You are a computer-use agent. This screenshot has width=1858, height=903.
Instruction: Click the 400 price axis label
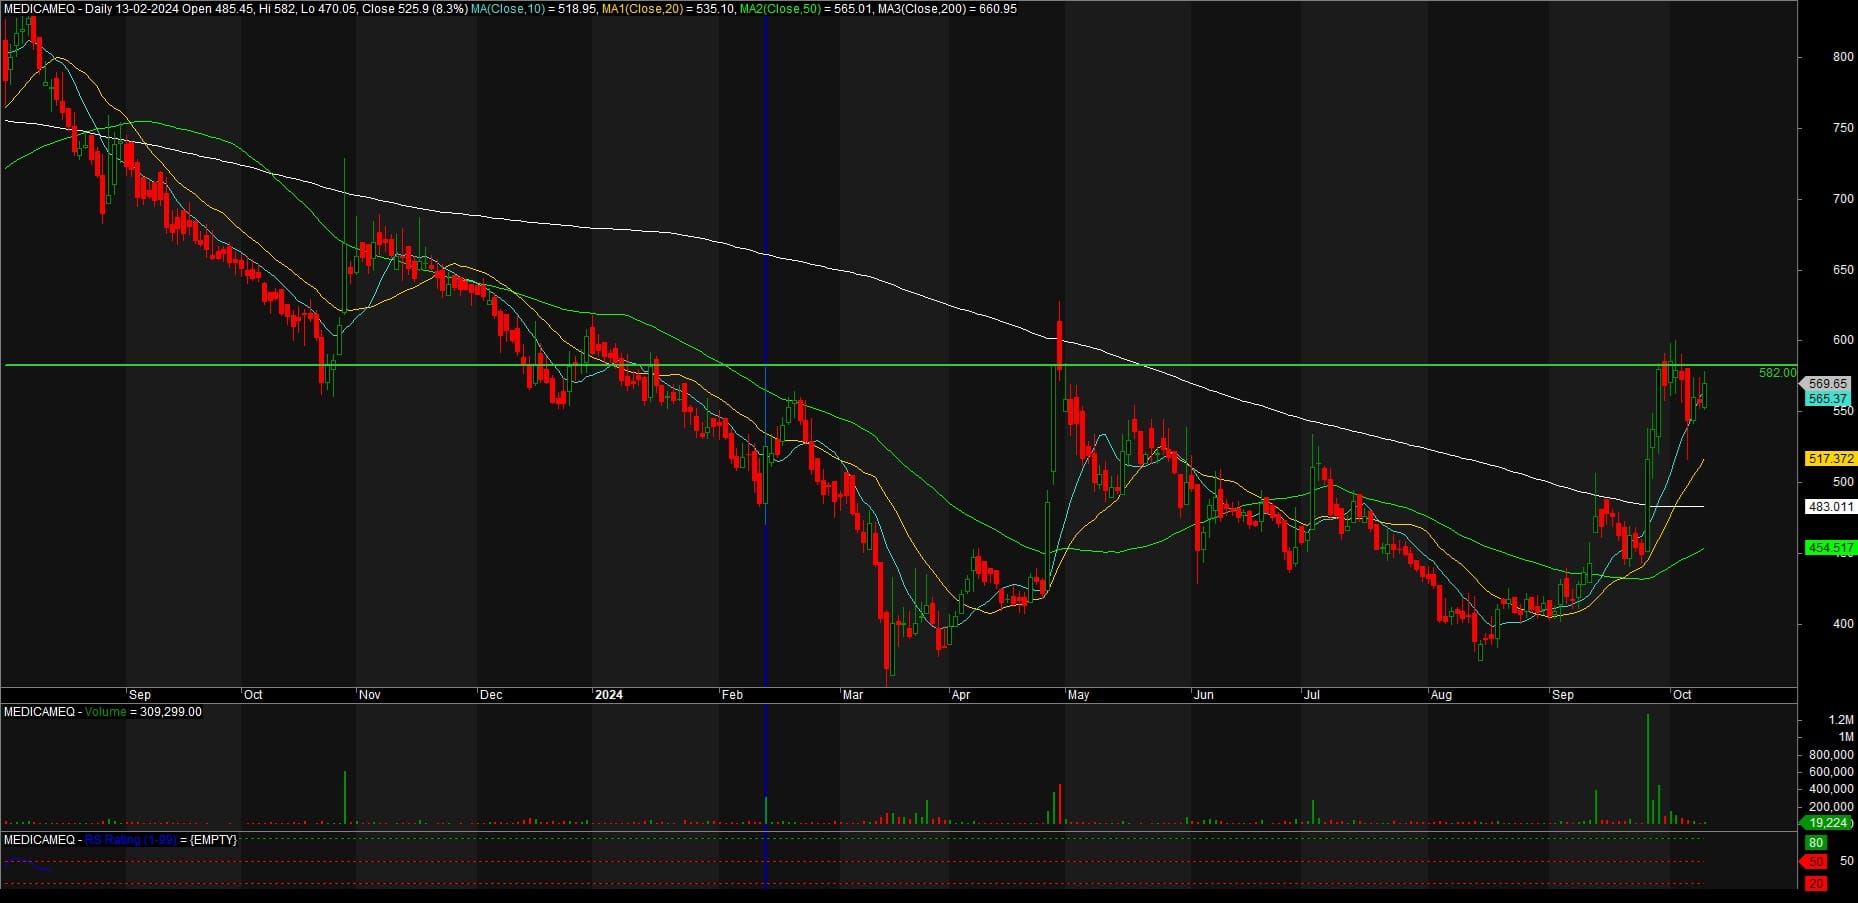pos(1843,624)
